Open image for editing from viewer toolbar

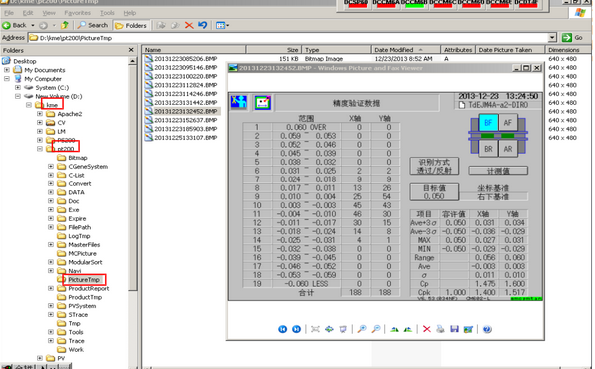click(x=468, y=329)
